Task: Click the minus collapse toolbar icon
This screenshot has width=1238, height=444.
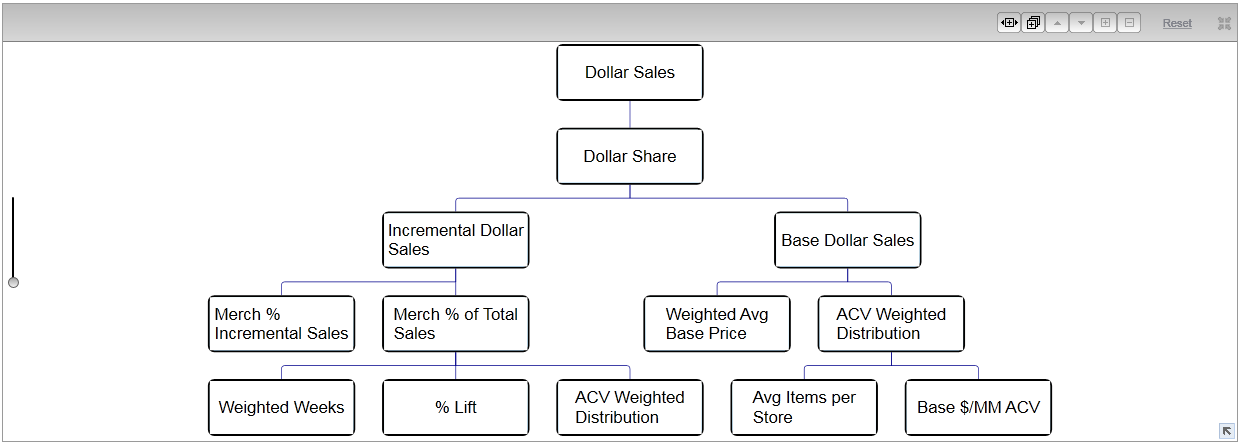Action: 1129,23
